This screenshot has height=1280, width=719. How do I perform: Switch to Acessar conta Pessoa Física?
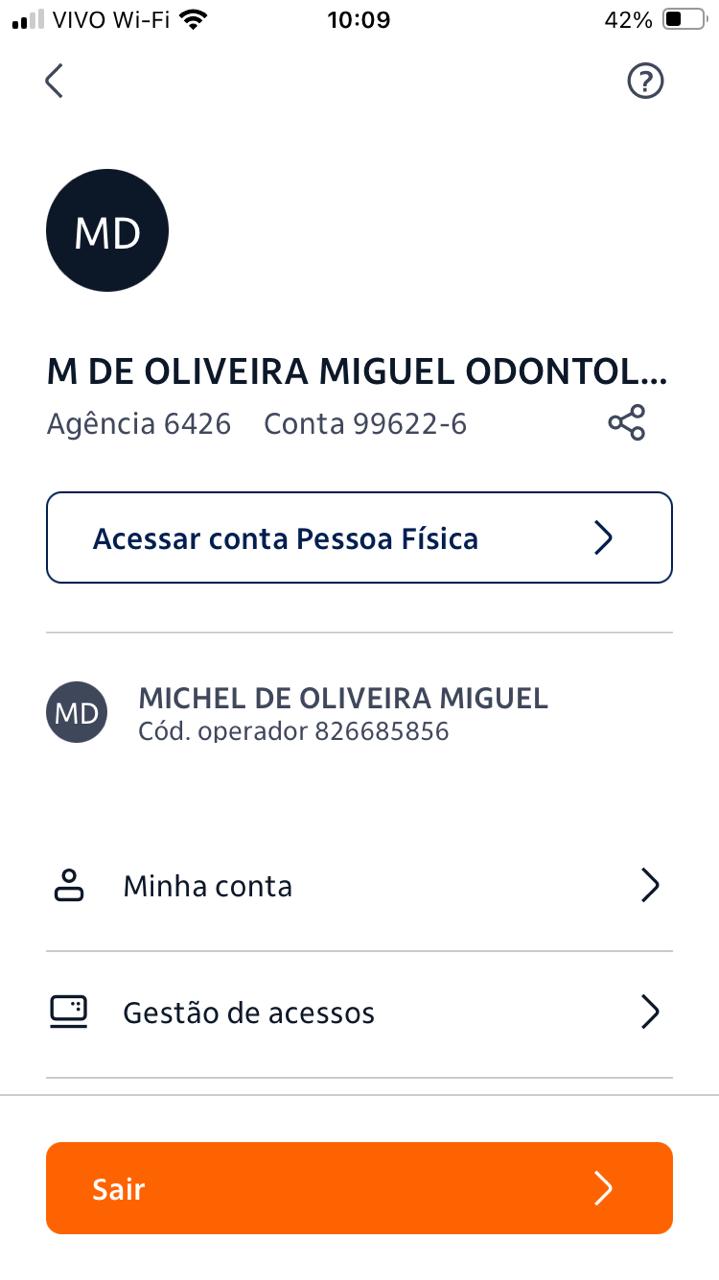click(286, 538)
